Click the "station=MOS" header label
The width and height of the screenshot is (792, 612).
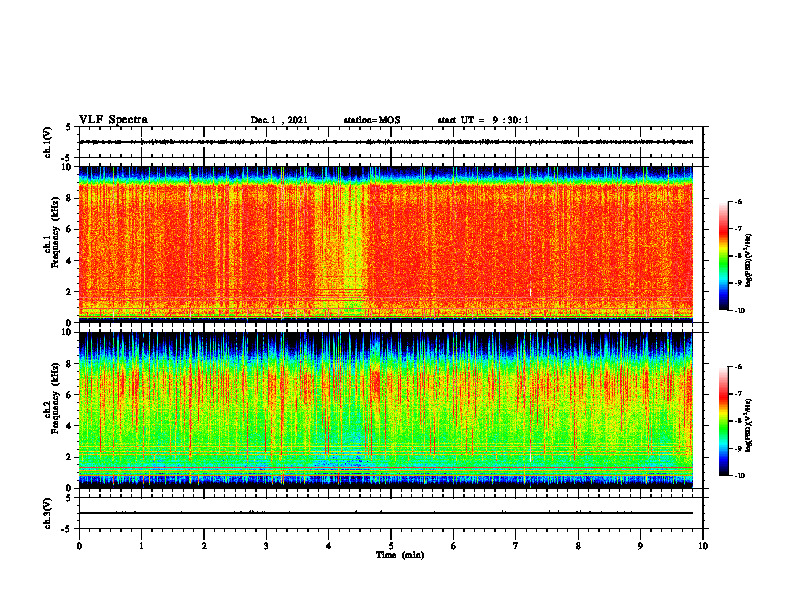click(x=372, y=120)
